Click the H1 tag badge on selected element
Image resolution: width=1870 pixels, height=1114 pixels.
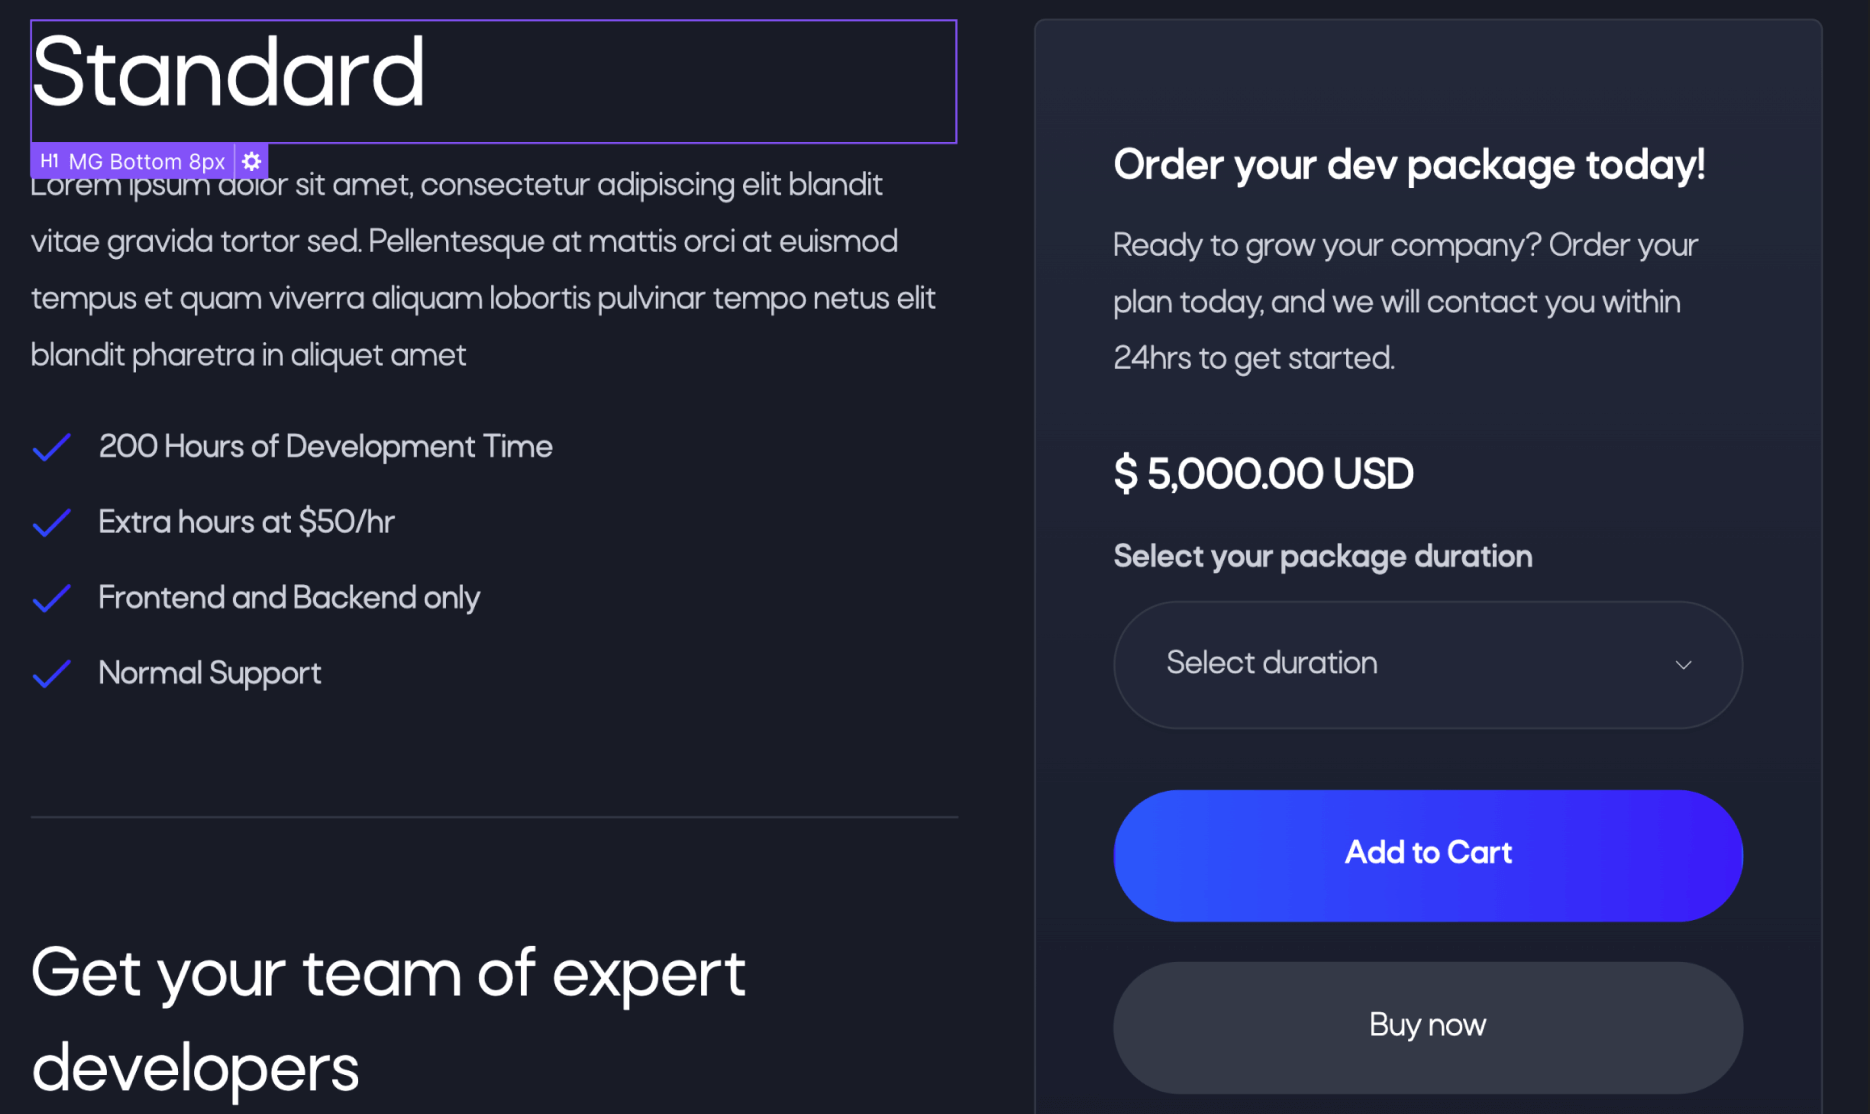pos(50,160)
